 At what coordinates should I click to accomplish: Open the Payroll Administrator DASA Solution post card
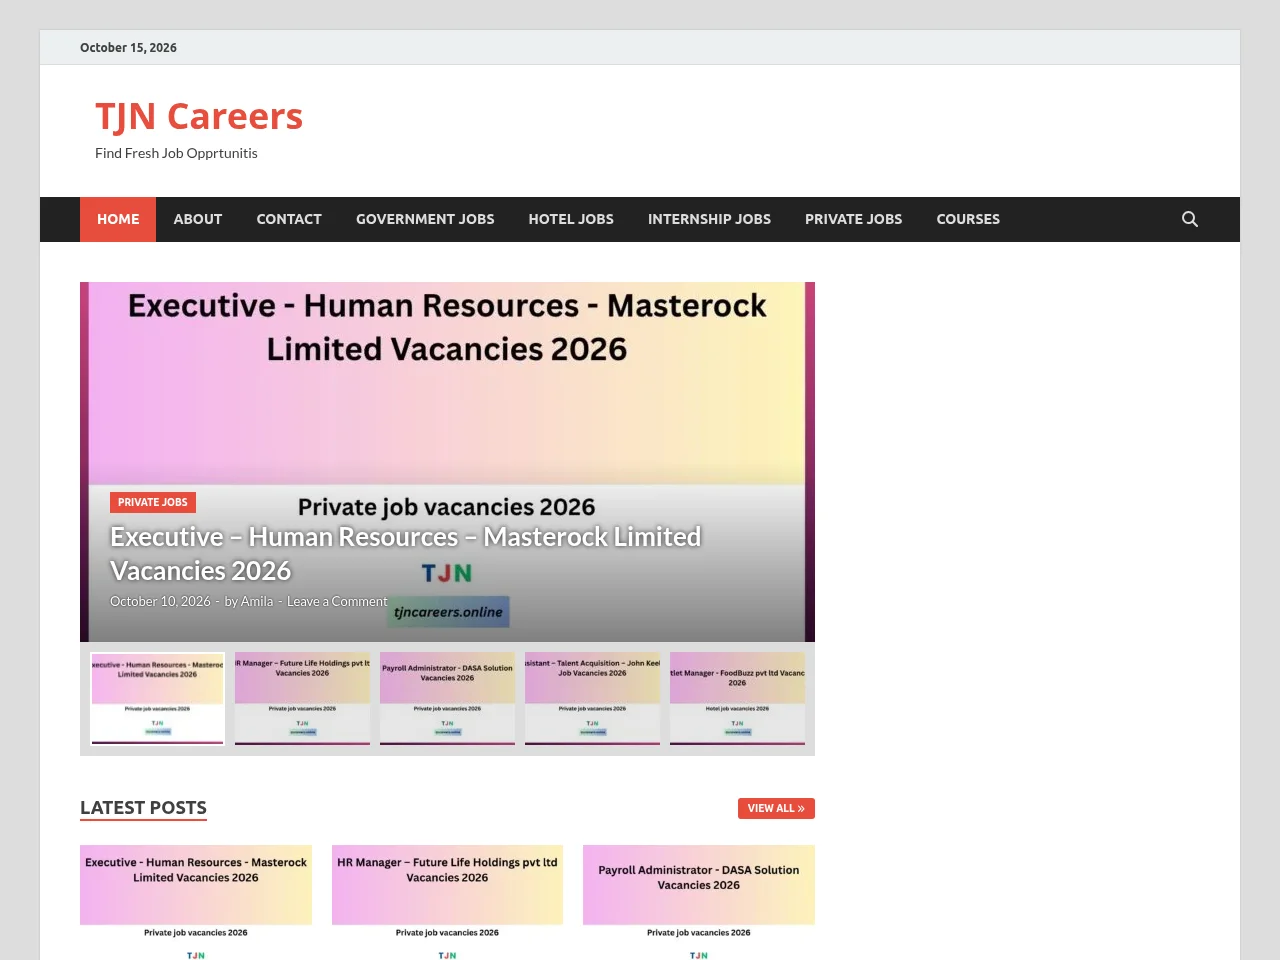[699, 902]
